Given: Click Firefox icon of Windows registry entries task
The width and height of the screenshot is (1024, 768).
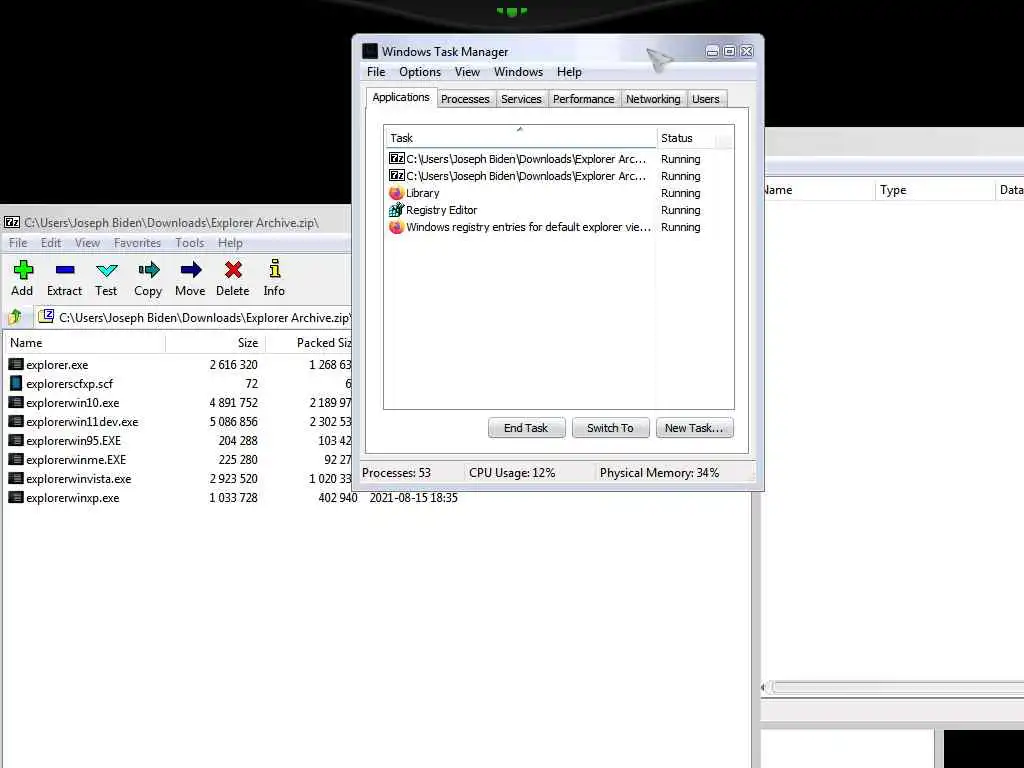Looking at the screenshot, I should click(396, 227).
